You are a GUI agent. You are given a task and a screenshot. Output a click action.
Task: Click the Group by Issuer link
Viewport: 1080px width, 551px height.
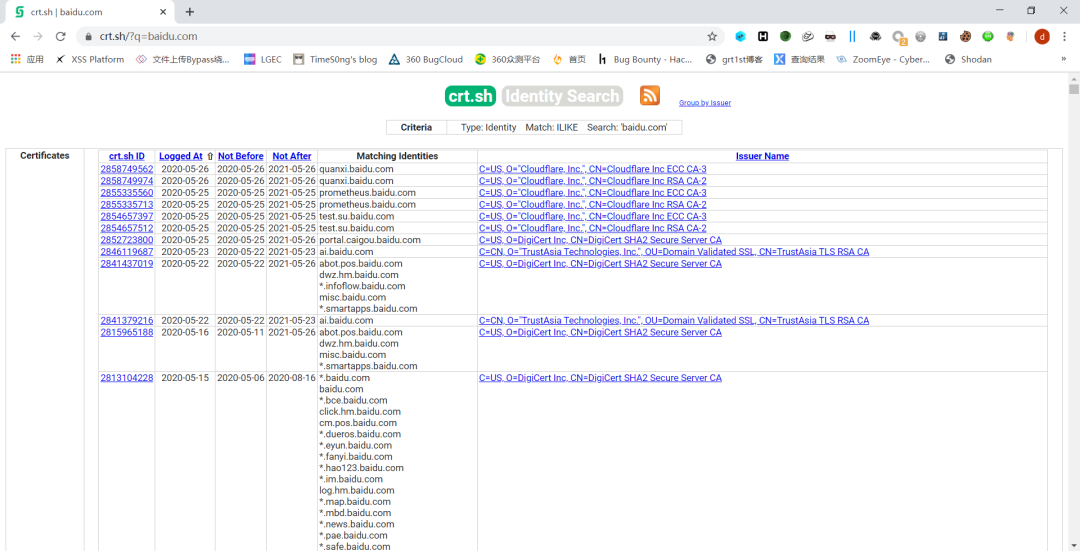(x=705, y=103)
